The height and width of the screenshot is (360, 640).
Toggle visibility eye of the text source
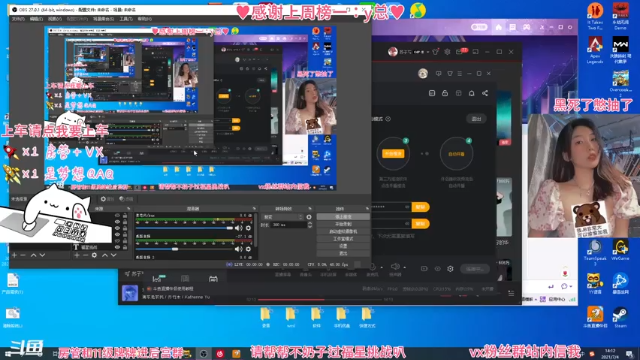pyautogui.click(x=118, y=247)
